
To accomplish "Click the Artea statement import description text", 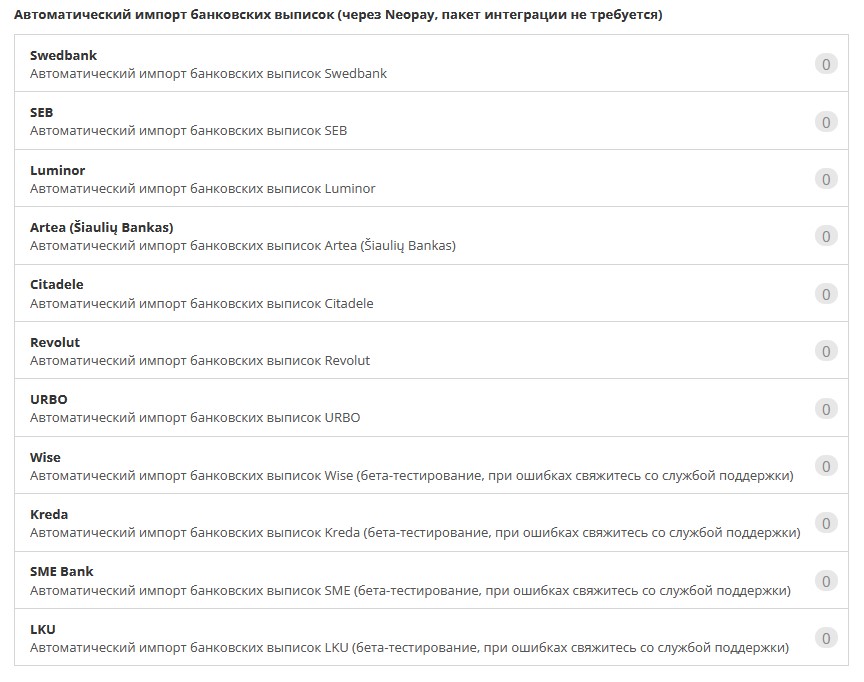I will 242,246.
